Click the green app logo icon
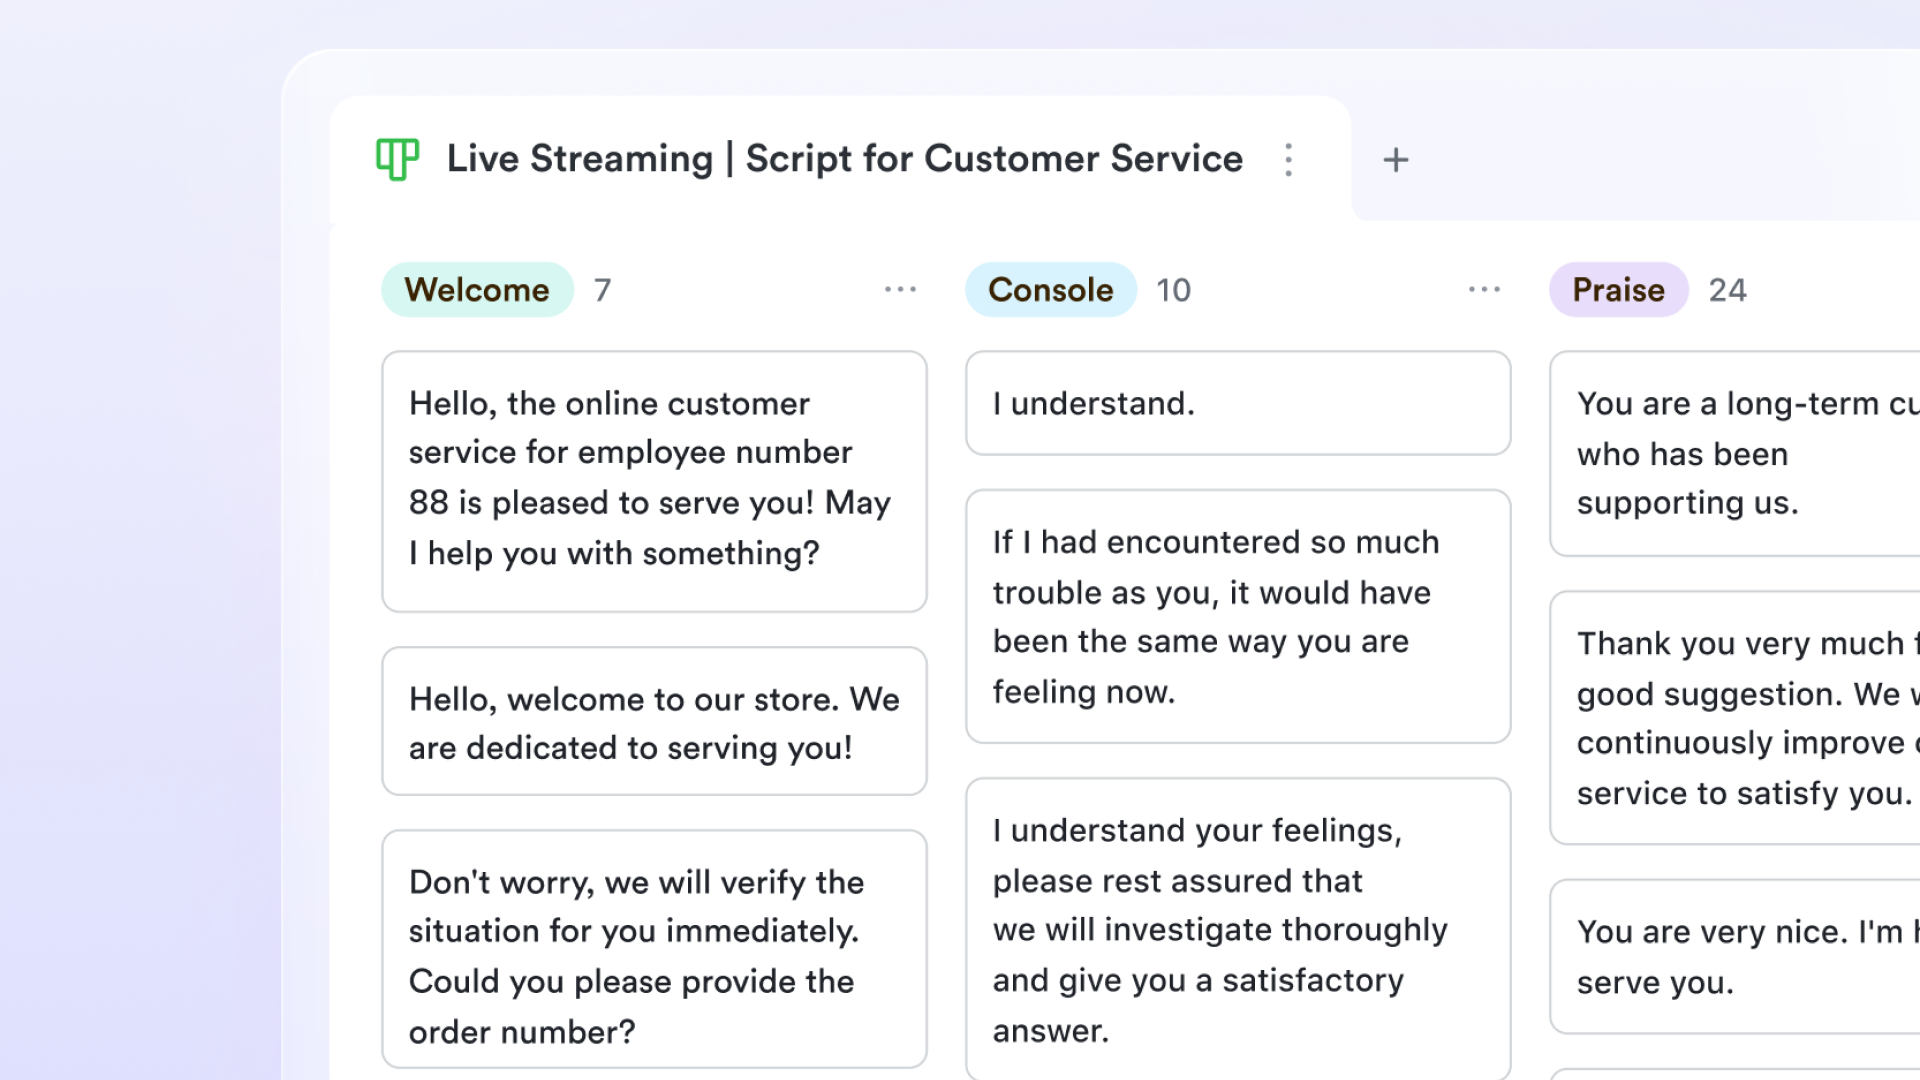The height and width of the screenshot is (1080, 1920). pos(397,160)
